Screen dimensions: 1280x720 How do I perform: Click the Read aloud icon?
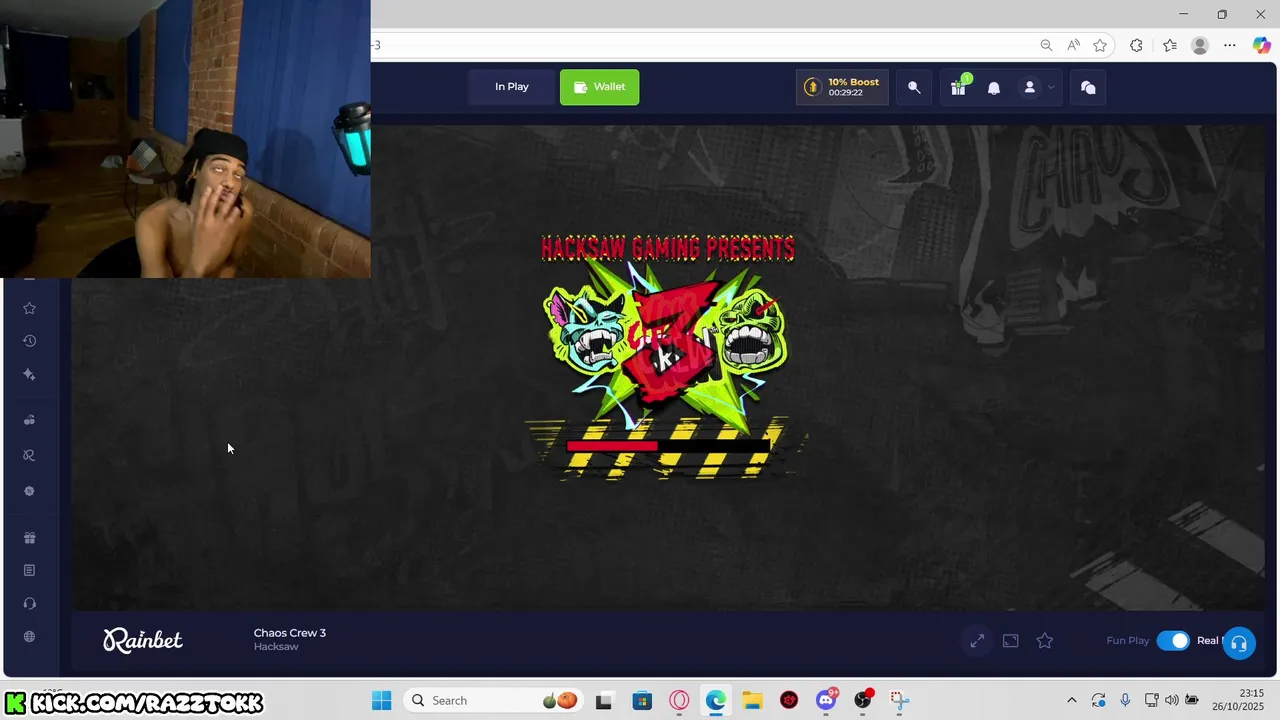(1073, 45)
